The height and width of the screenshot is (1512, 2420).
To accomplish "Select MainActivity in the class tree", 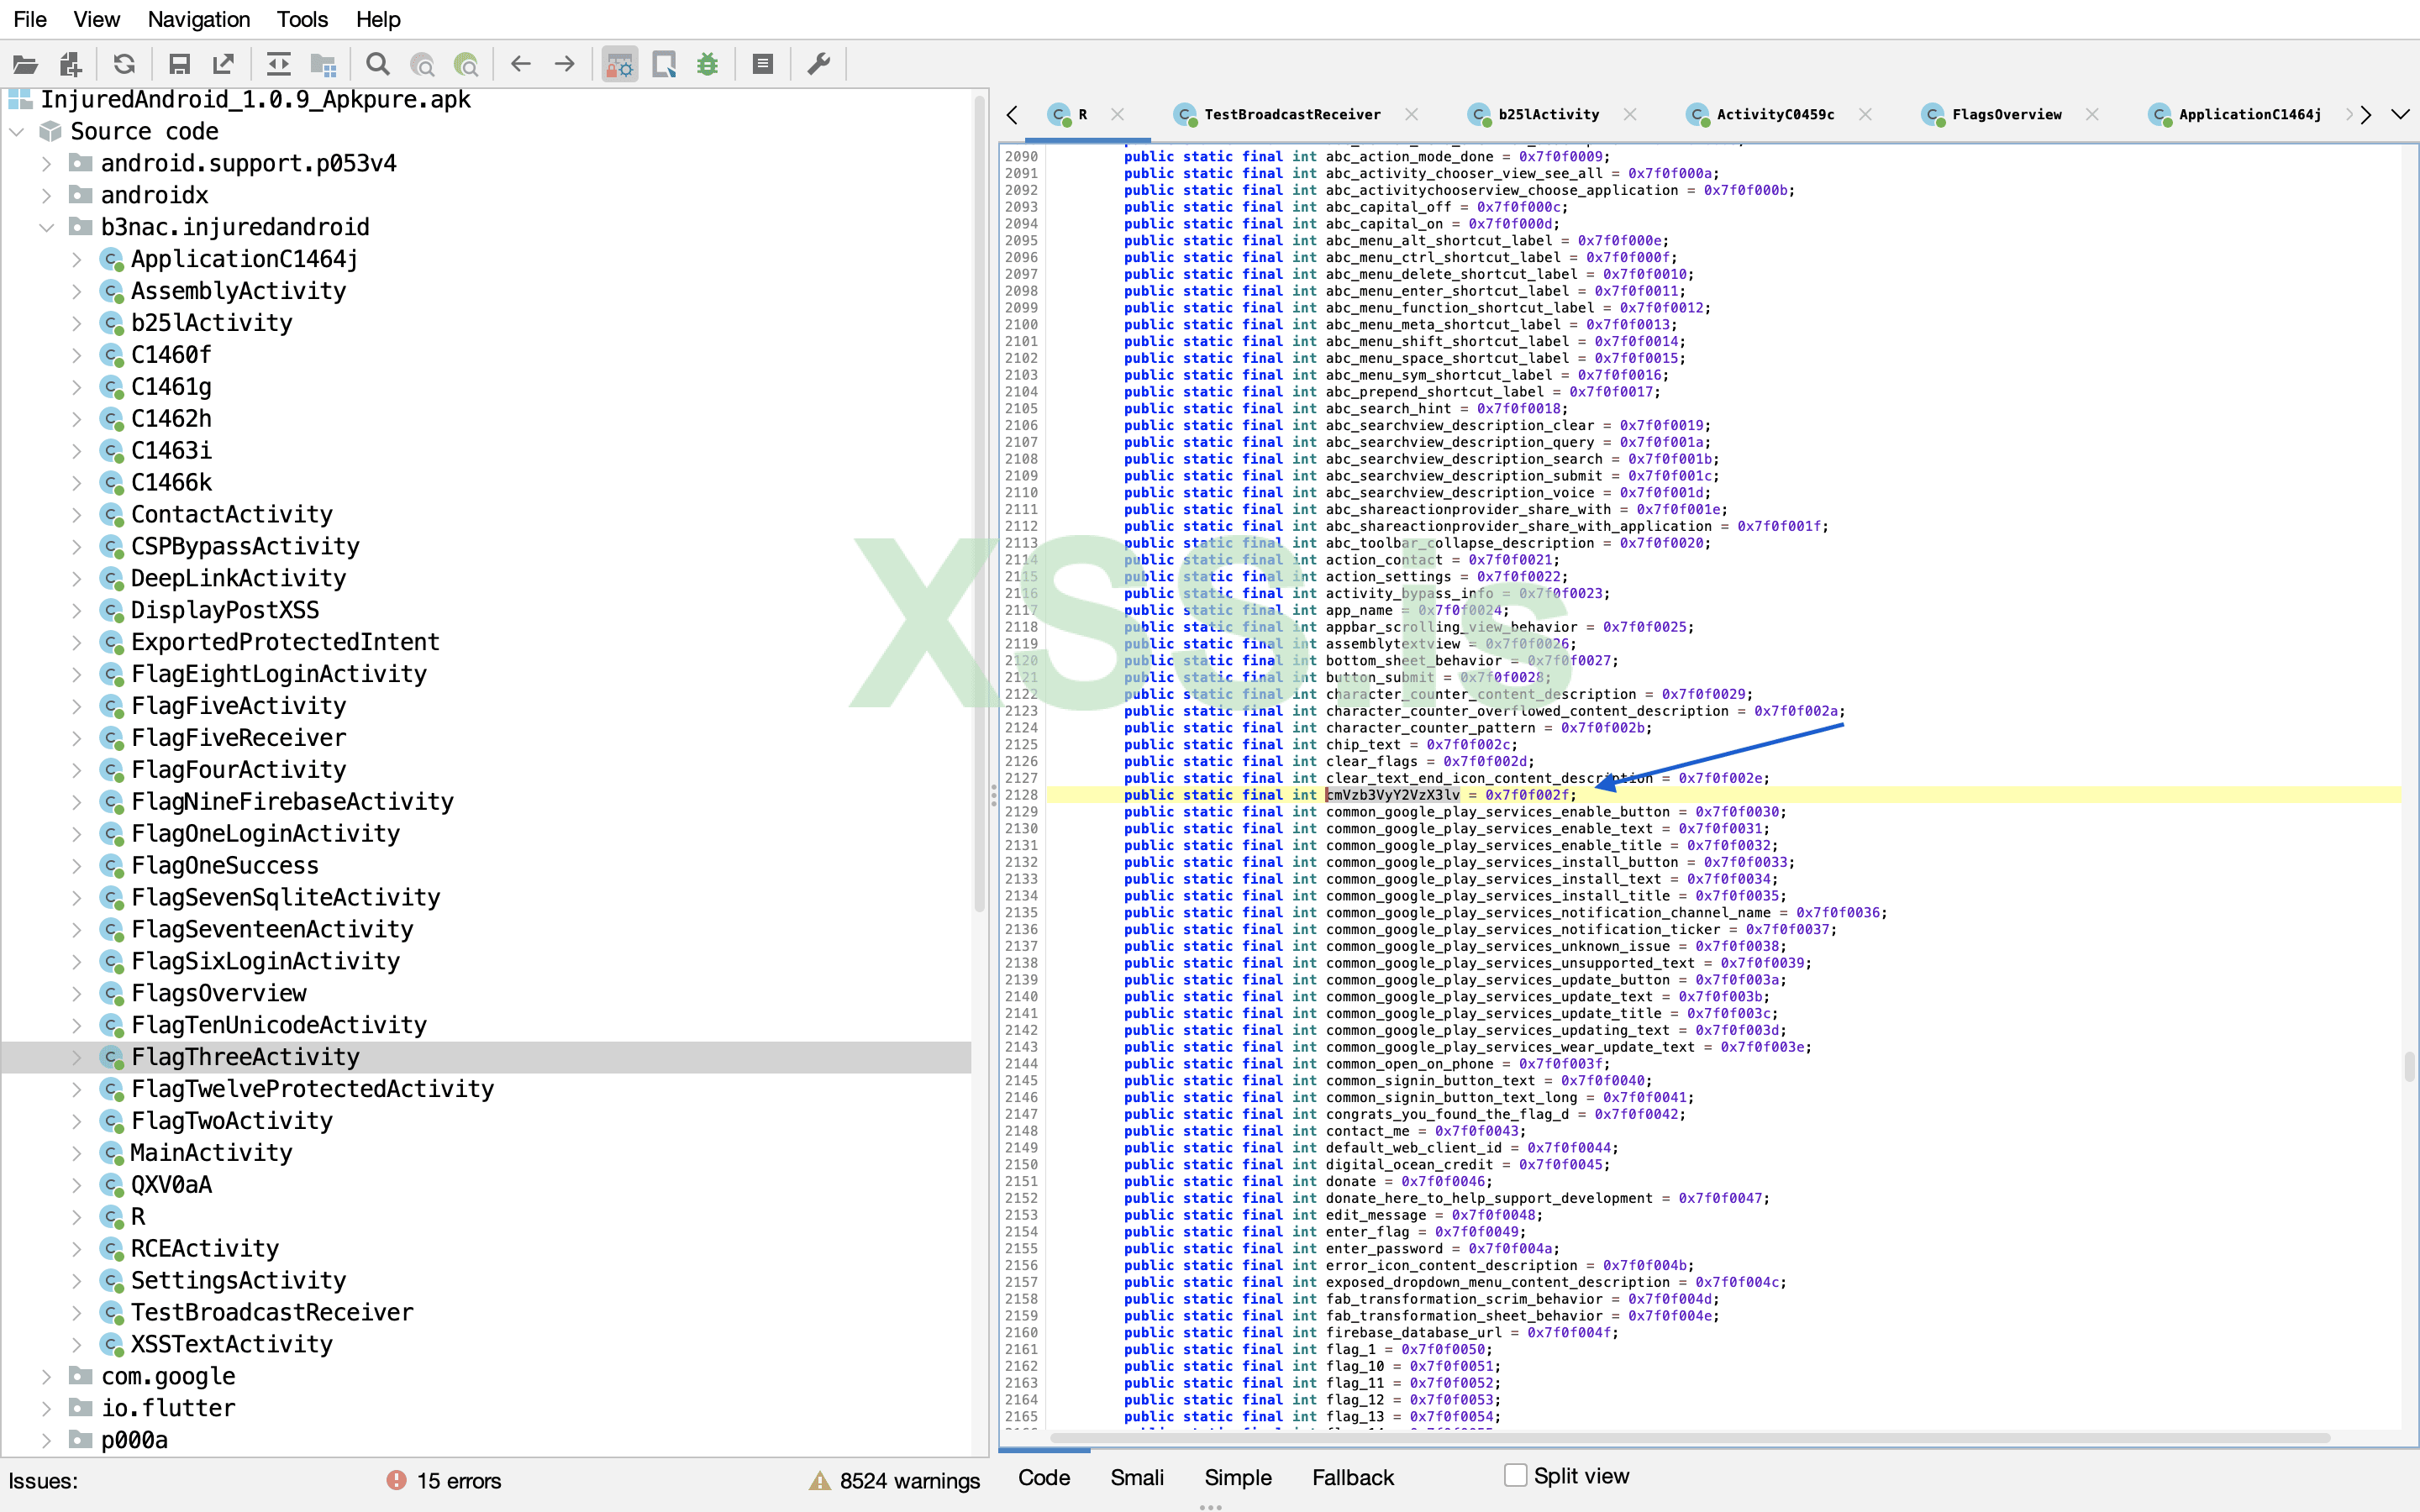I will tap(211, 1153).
